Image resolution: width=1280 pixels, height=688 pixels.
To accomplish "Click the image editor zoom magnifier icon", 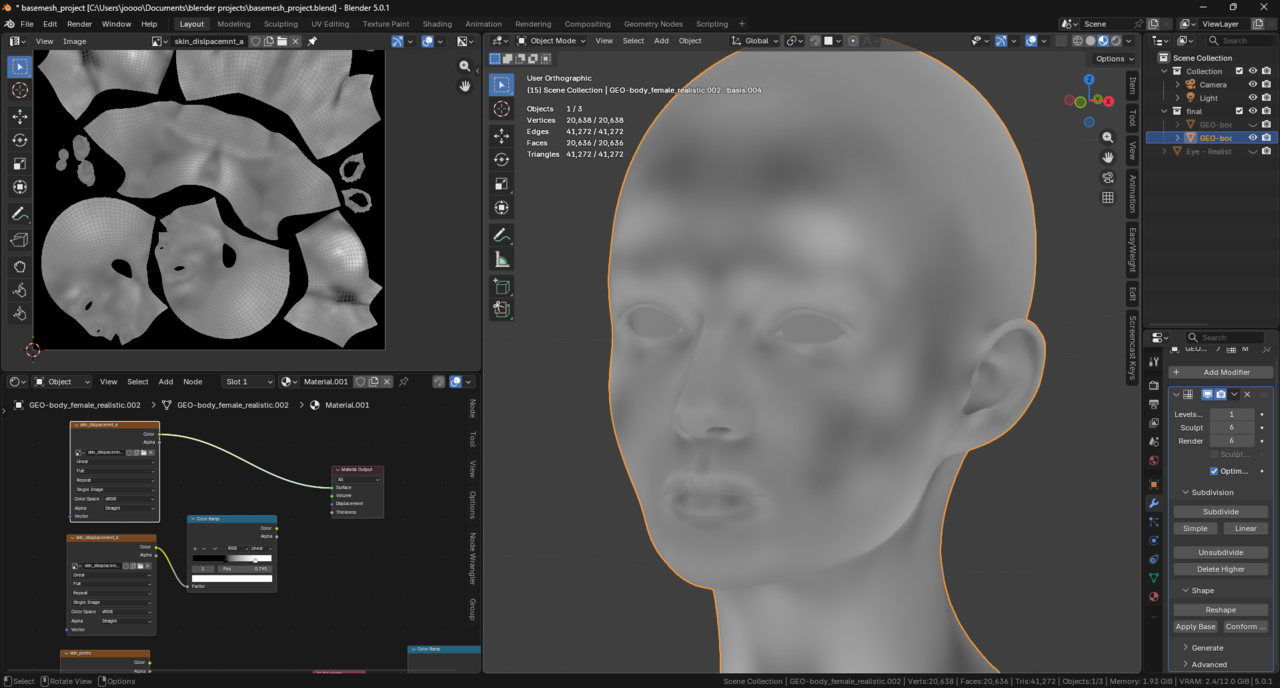I will (465, 66).
